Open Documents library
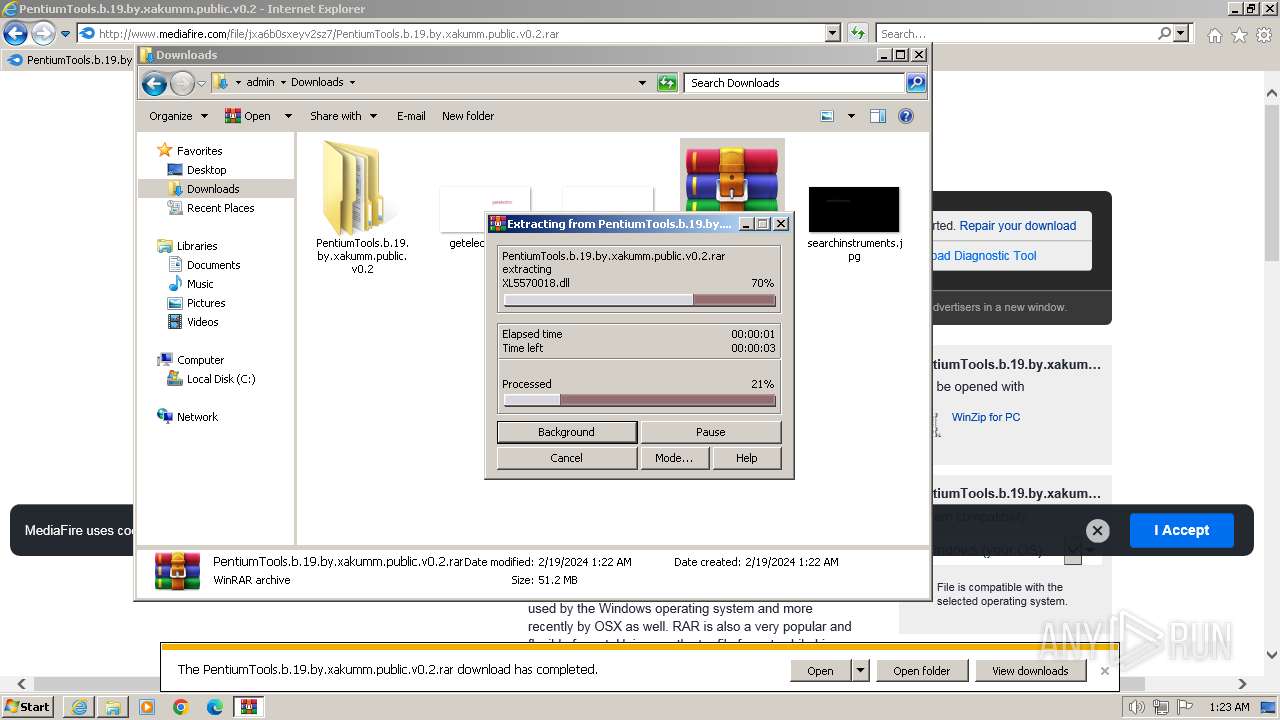Viewport: 1280px width, 720px height. 213,265
